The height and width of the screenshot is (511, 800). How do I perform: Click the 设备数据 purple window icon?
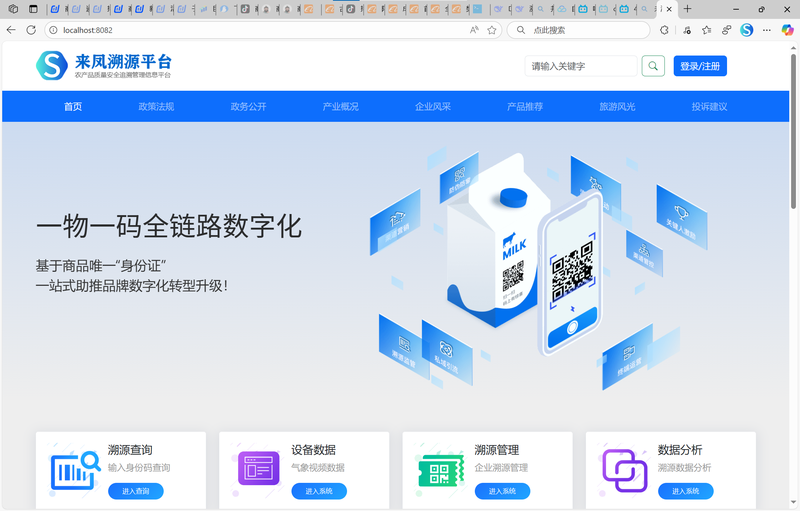coord(259,468)
